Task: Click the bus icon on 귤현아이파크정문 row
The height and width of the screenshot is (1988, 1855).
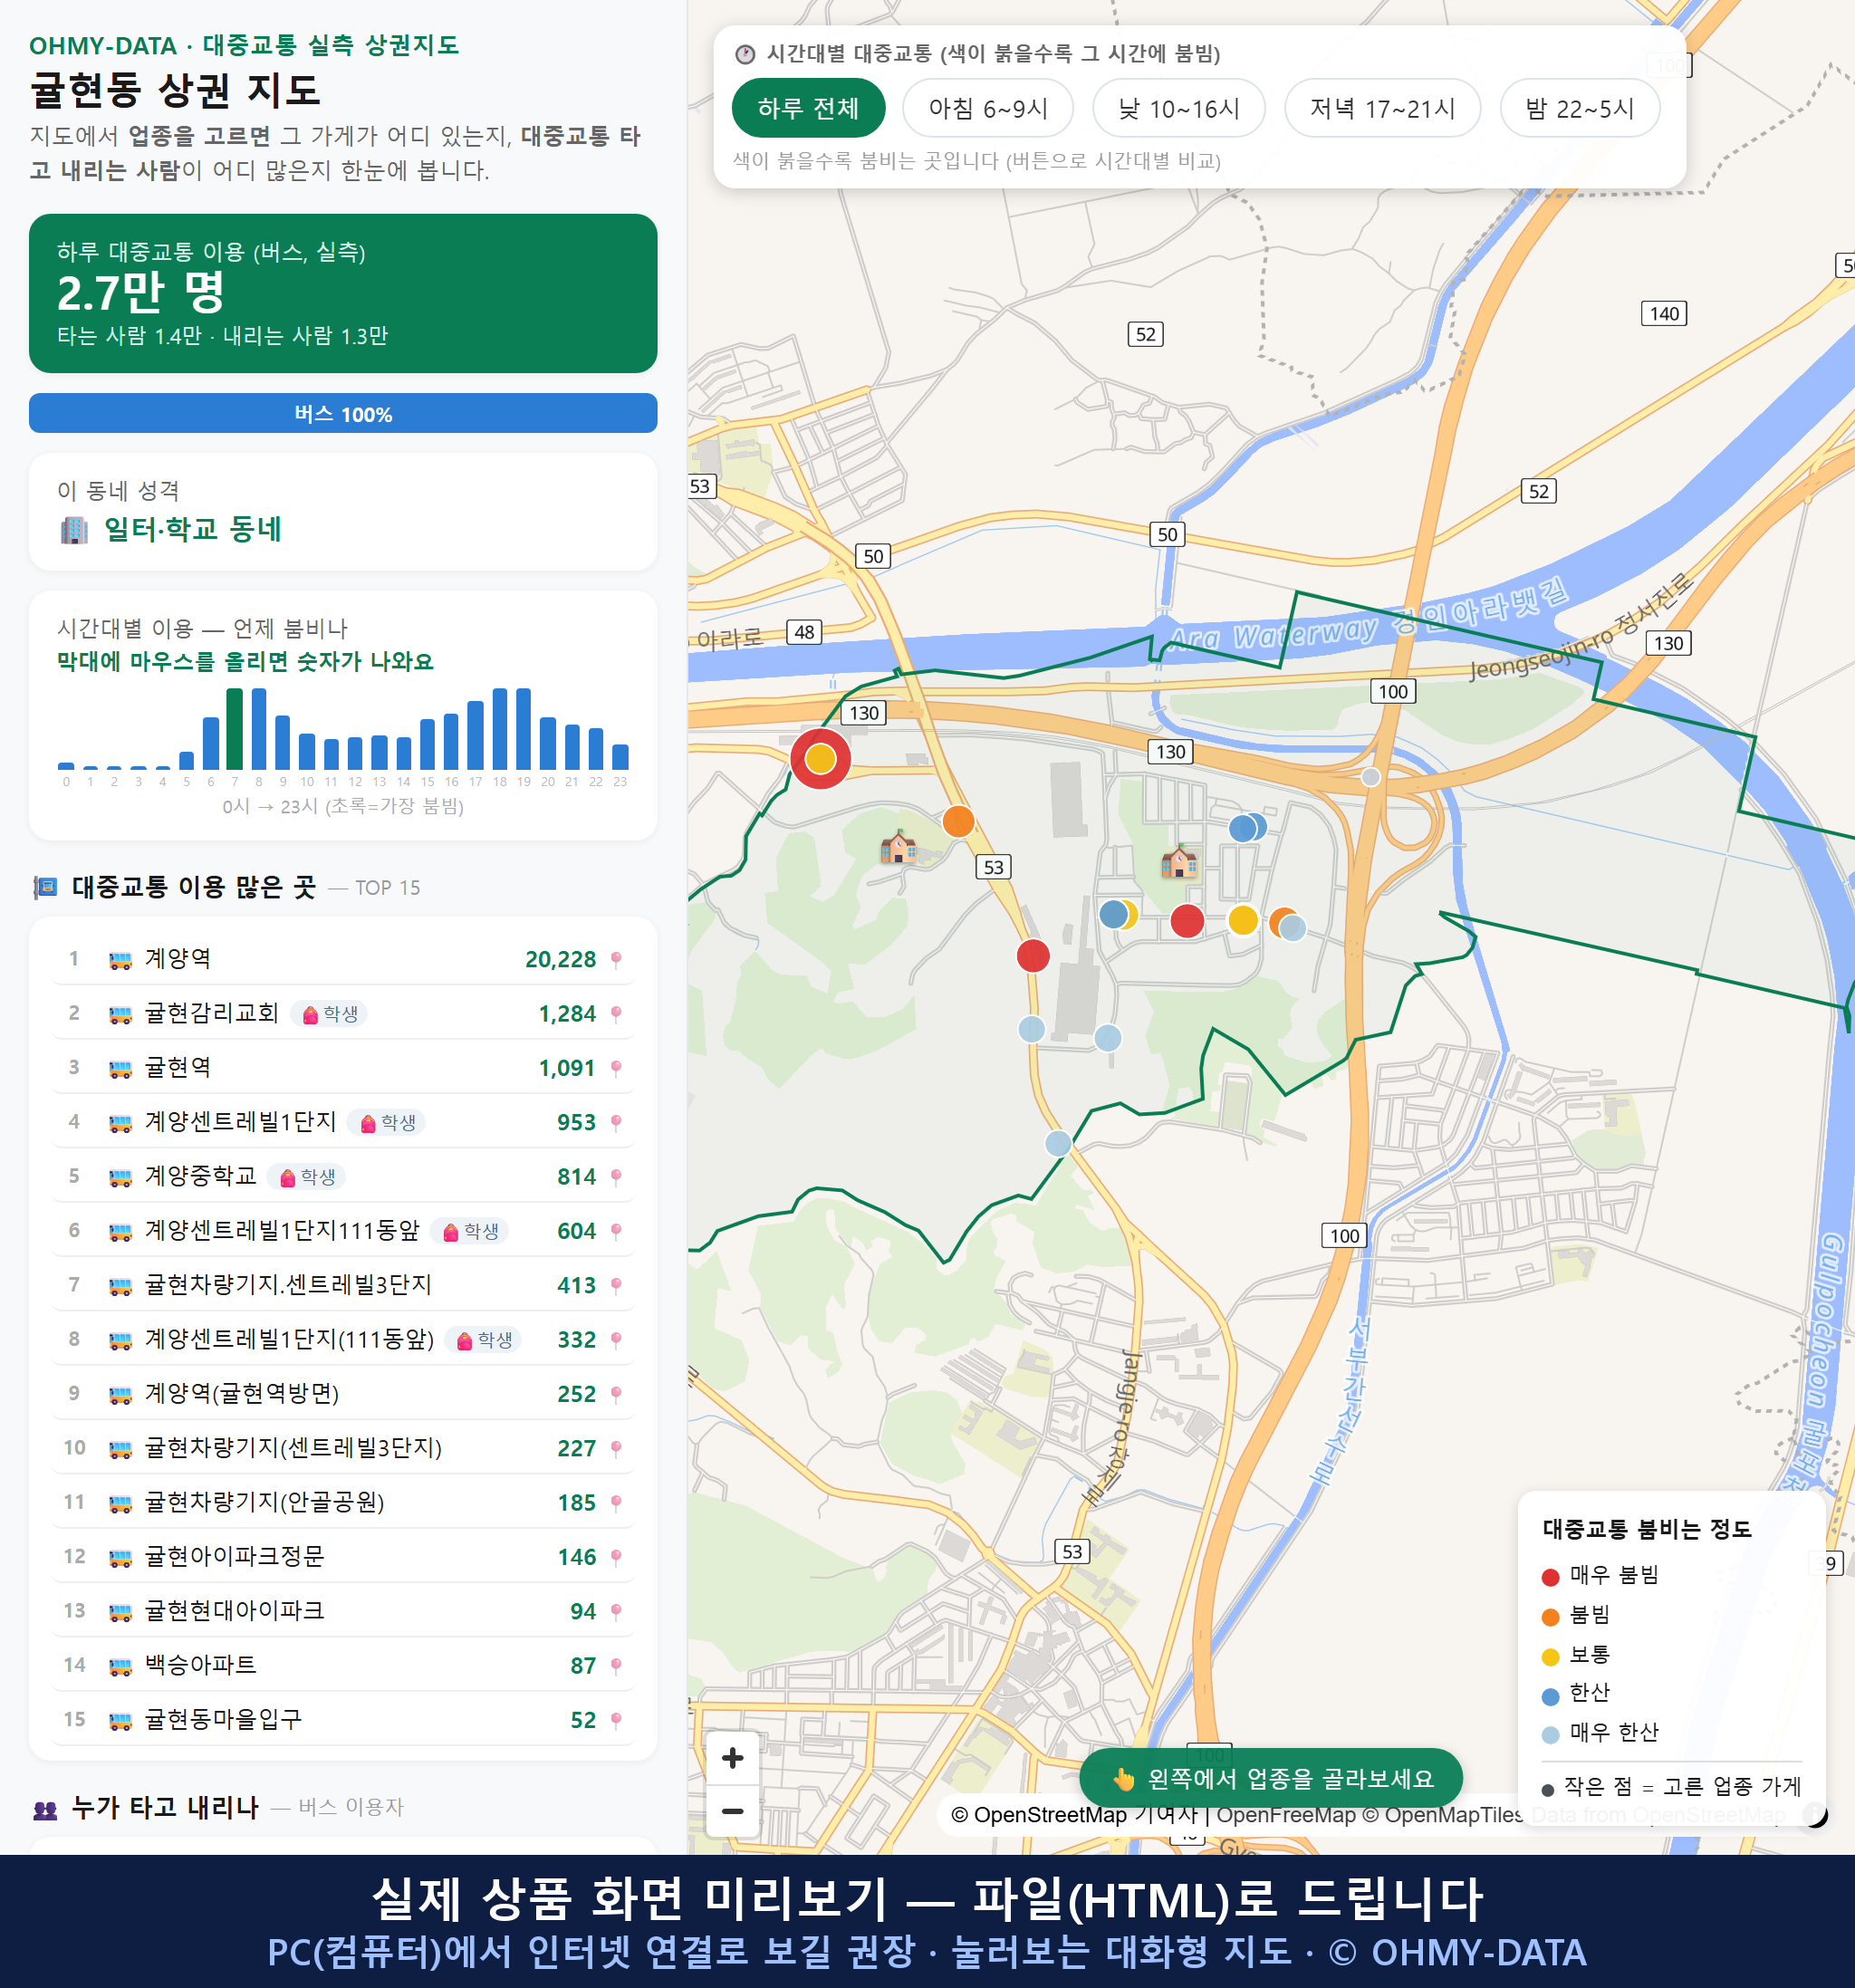Action: pyautogui.click(x=120, y=1557)
